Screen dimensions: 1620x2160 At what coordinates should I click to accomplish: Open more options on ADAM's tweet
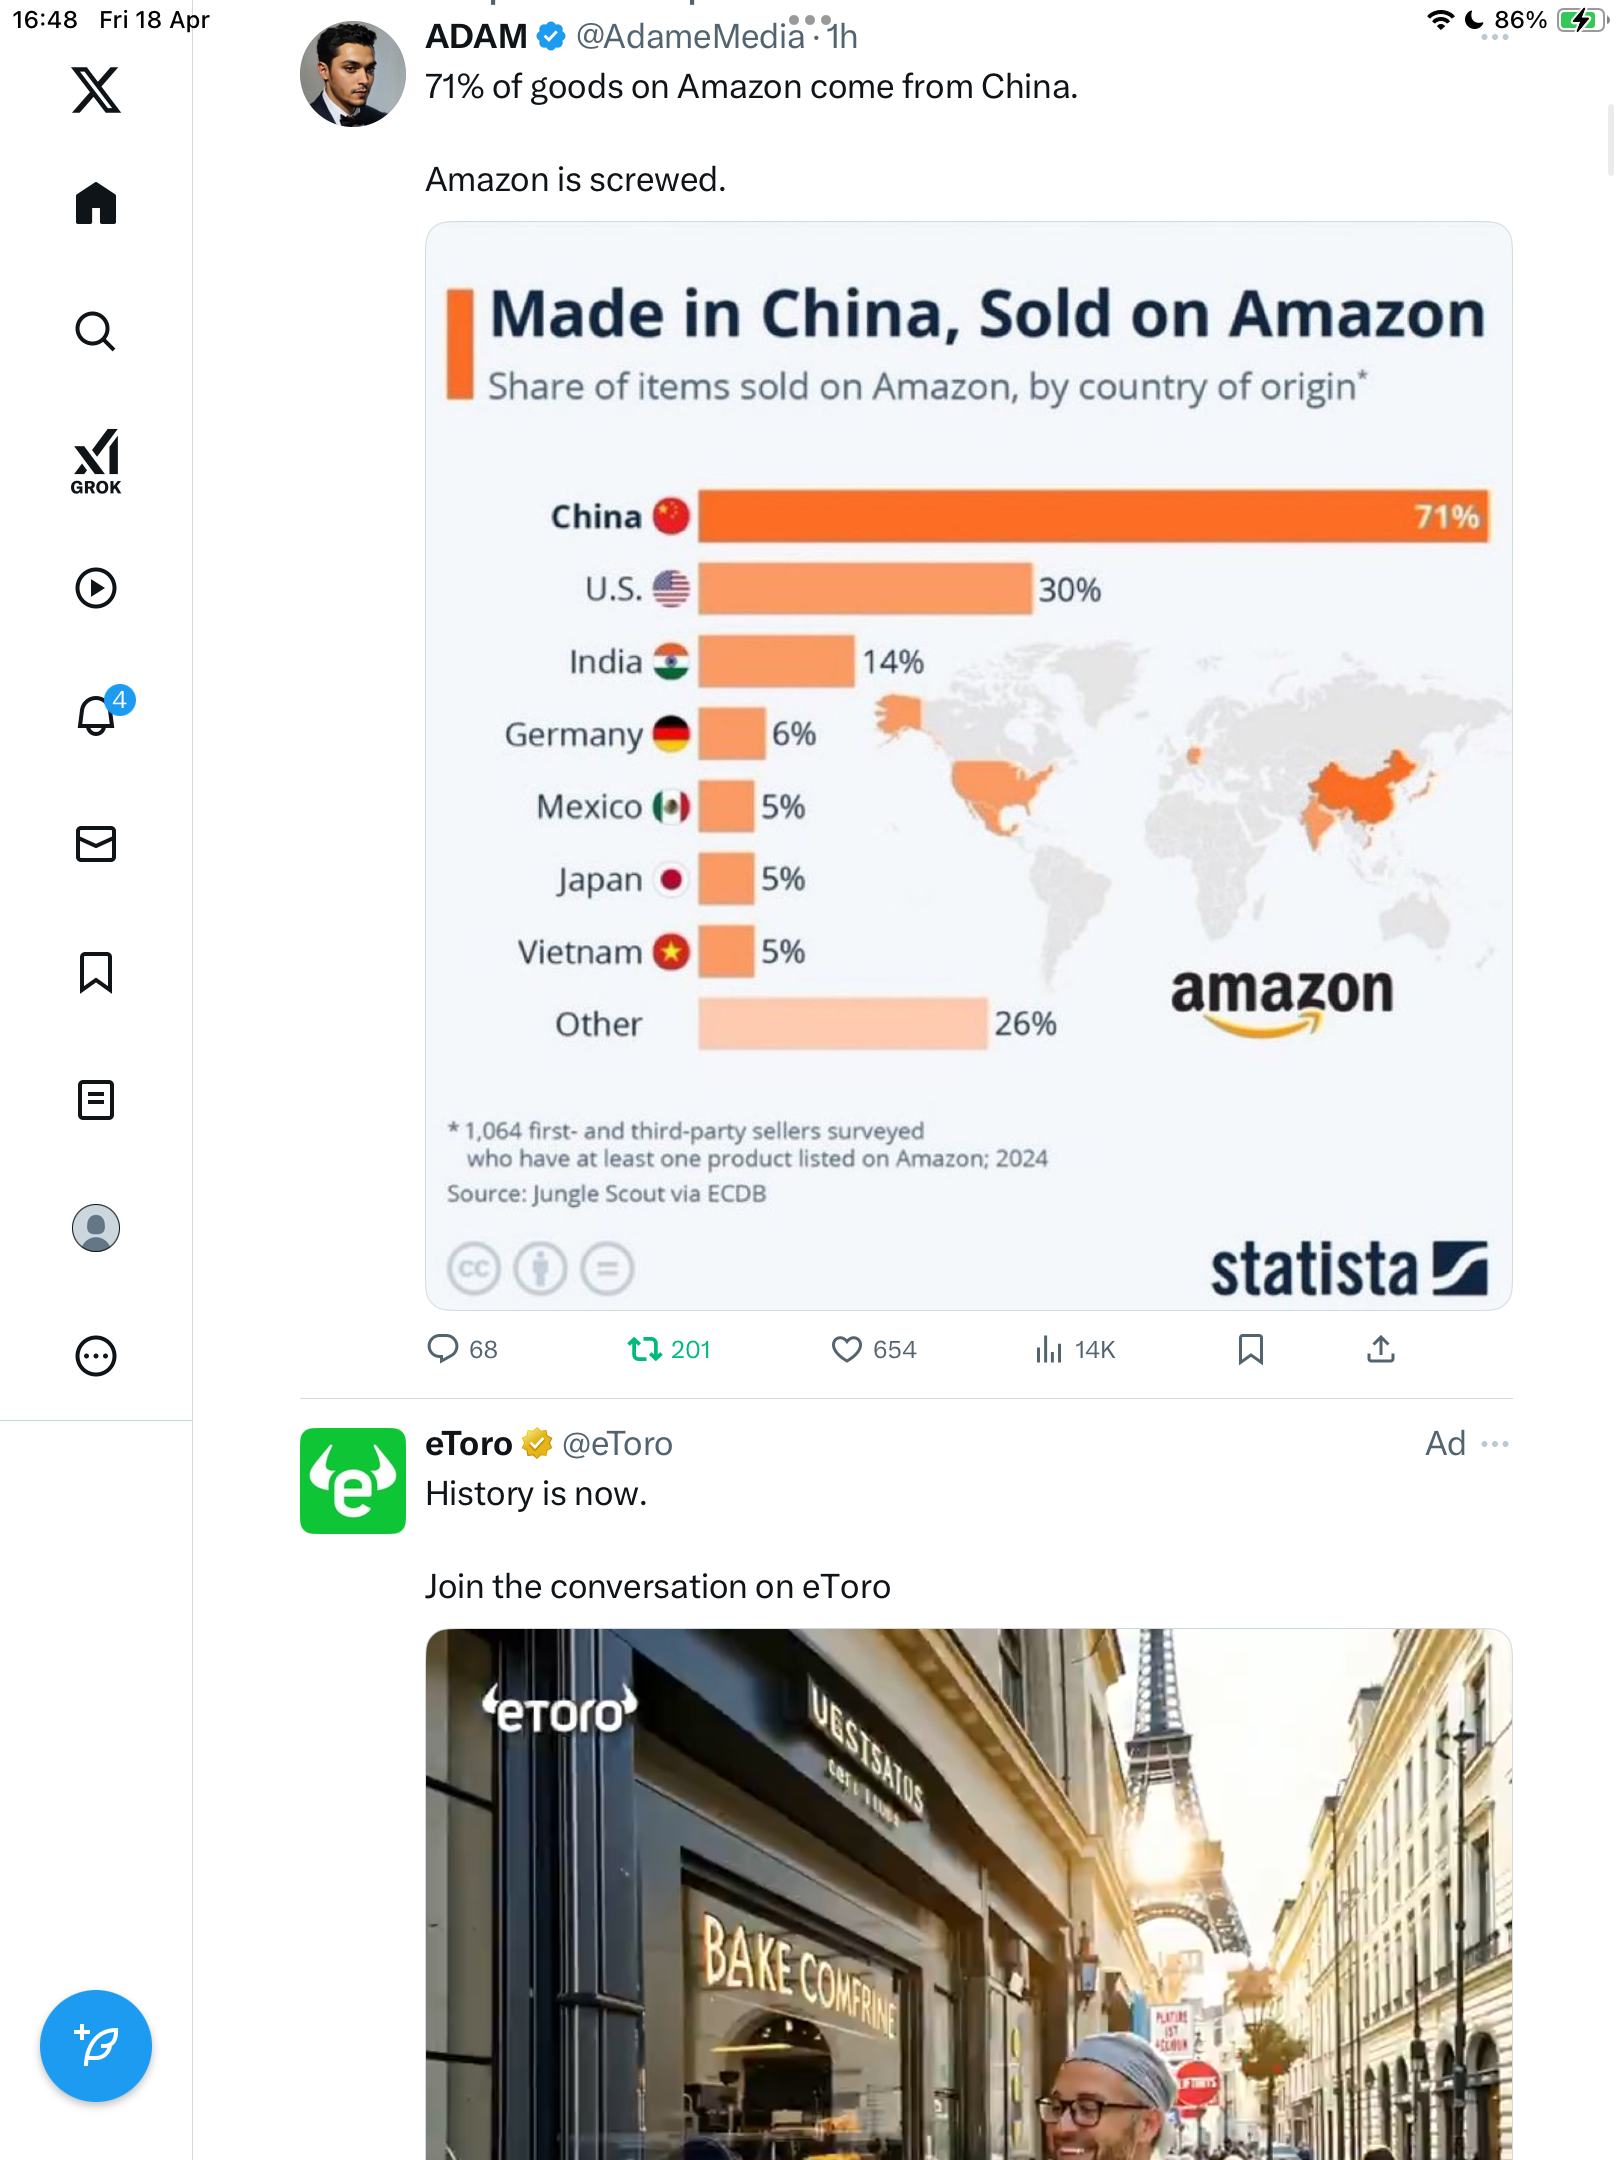(1495, 37)
